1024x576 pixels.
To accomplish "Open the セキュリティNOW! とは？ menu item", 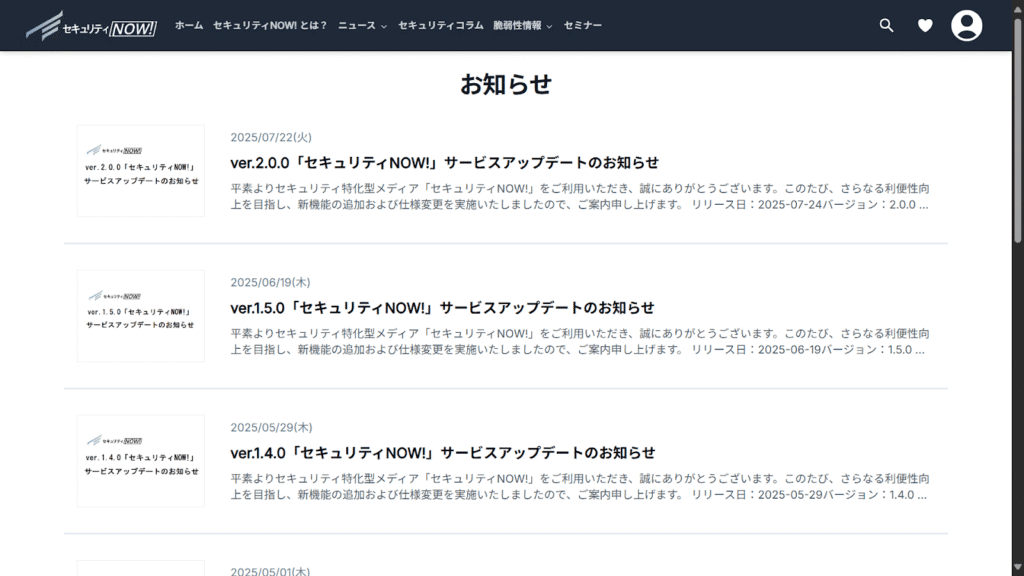I will [270, 25].
